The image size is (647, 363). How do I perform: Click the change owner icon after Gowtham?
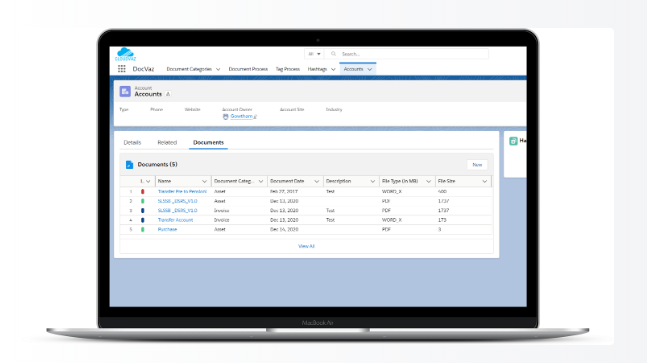point(255,117)
